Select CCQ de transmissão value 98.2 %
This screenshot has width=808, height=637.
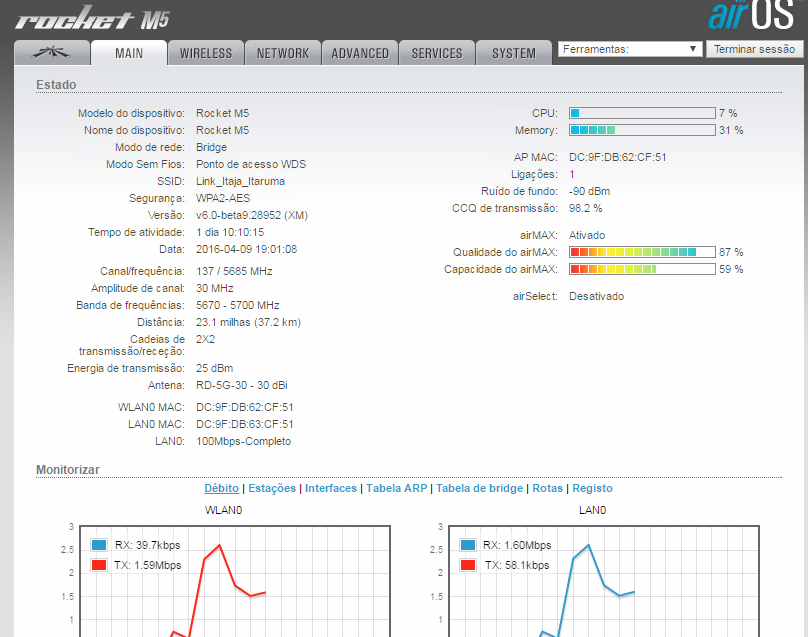point(585,208)
